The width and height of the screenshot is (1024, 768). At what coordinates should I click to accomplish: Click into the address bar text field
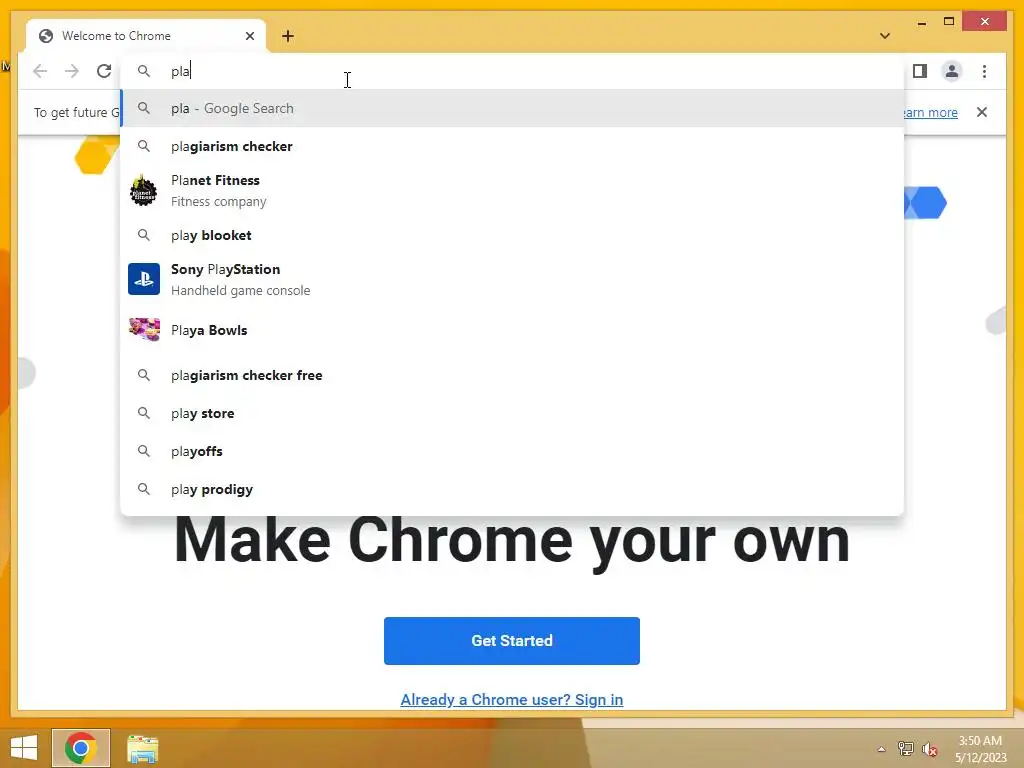pos(513,71)
